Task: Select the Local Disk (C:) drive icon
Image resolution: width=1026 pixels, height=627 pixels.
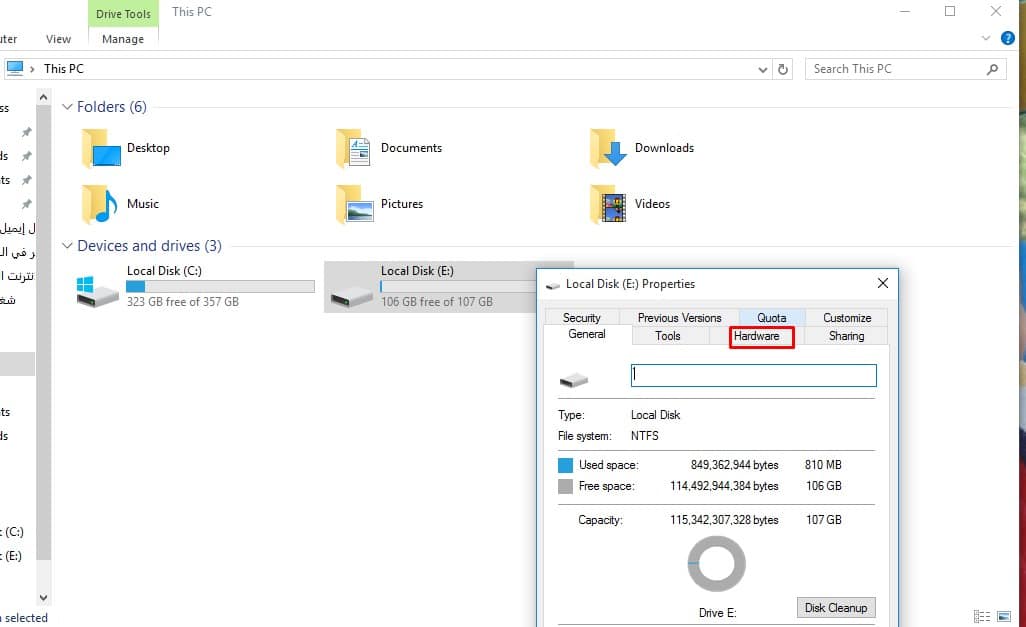Action: click(x=99, y=290)
